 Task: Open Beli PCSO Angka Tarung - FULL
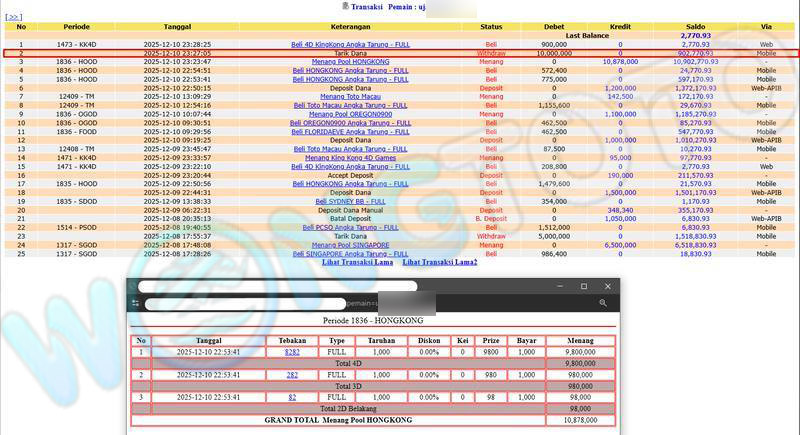350,227
